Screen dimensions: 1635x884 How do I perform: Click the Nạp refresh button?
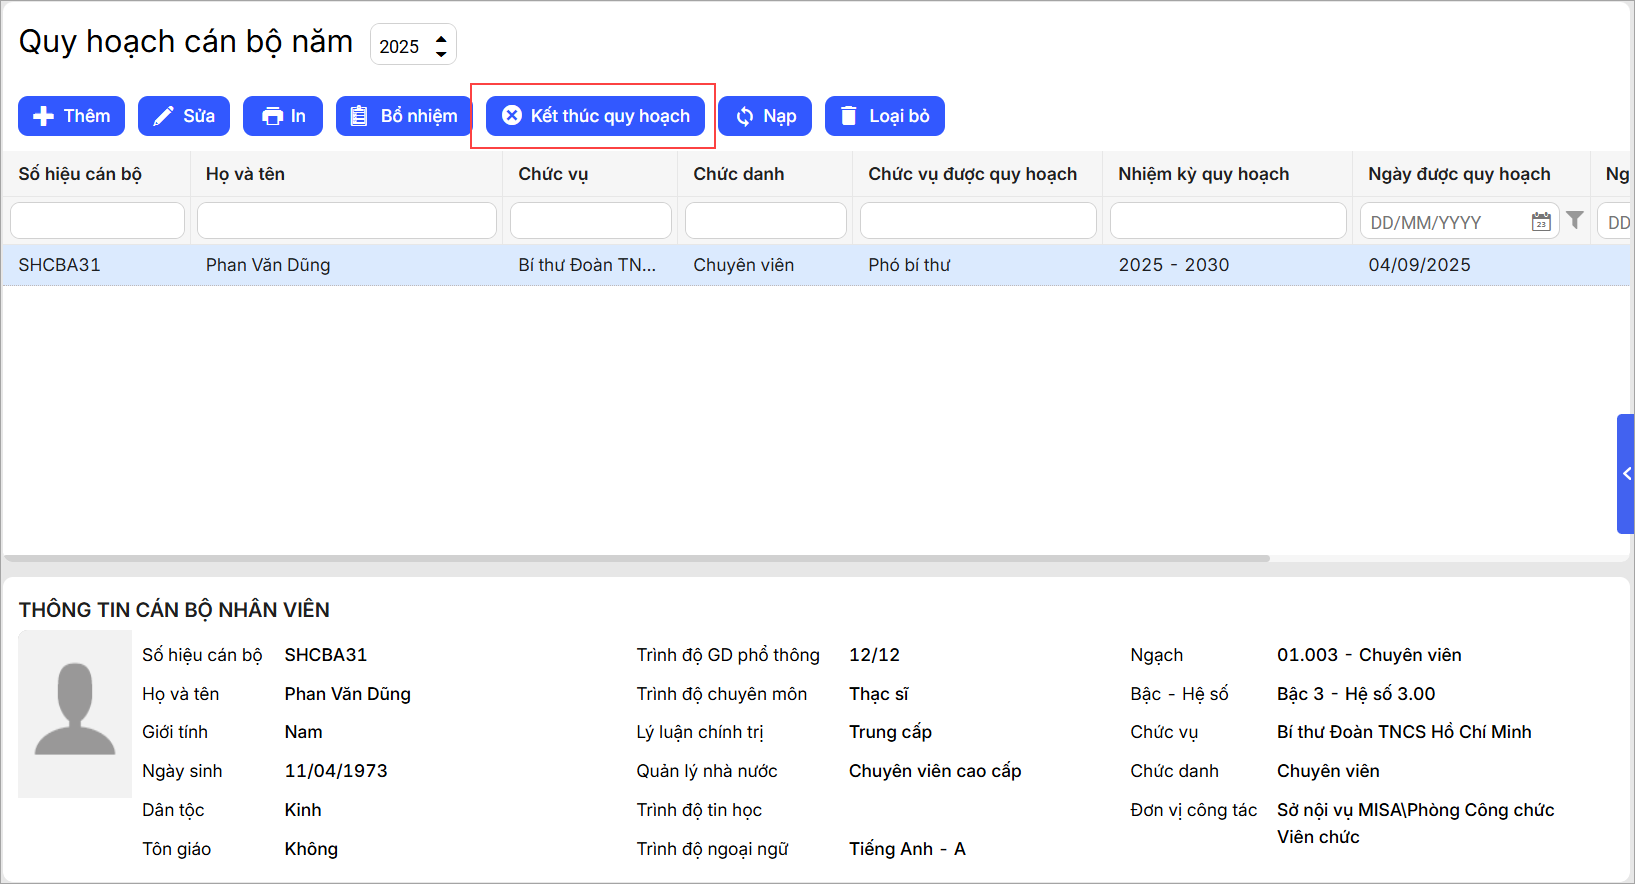765,116
